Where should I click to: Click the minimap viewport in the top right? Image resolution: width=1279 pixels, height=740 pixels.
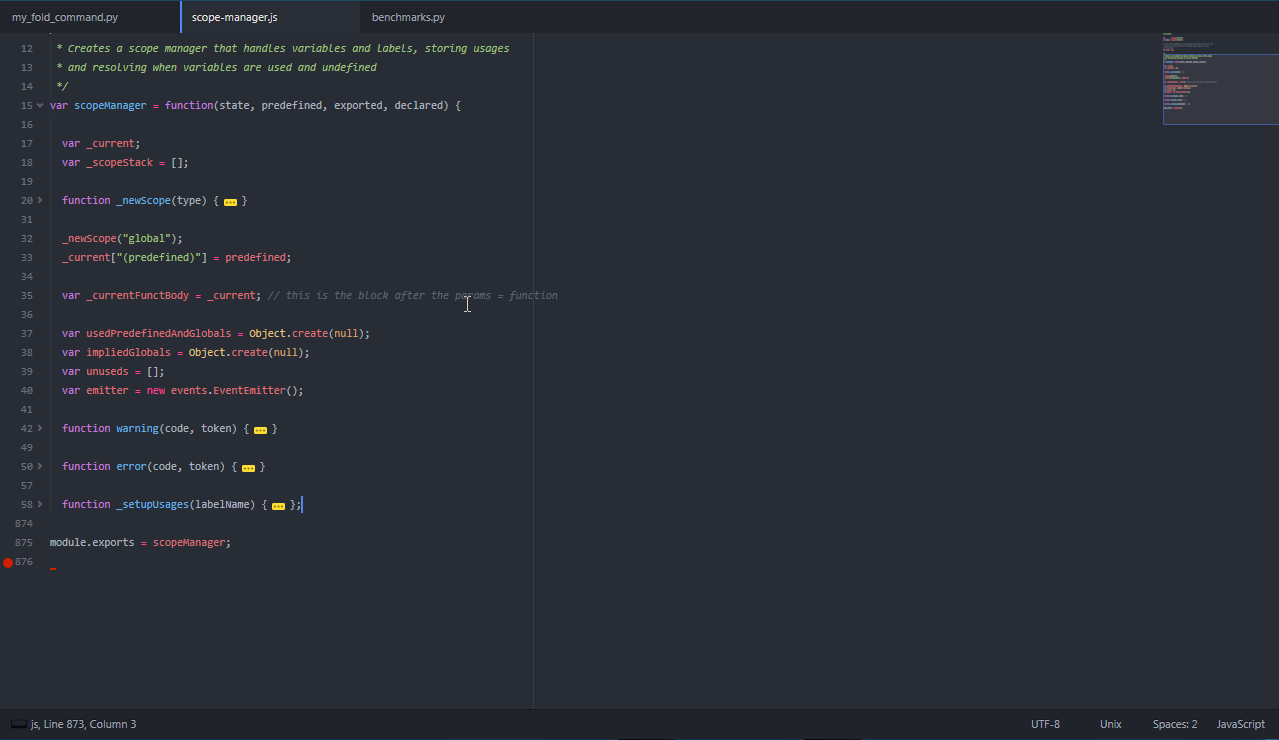(1220, 90)
